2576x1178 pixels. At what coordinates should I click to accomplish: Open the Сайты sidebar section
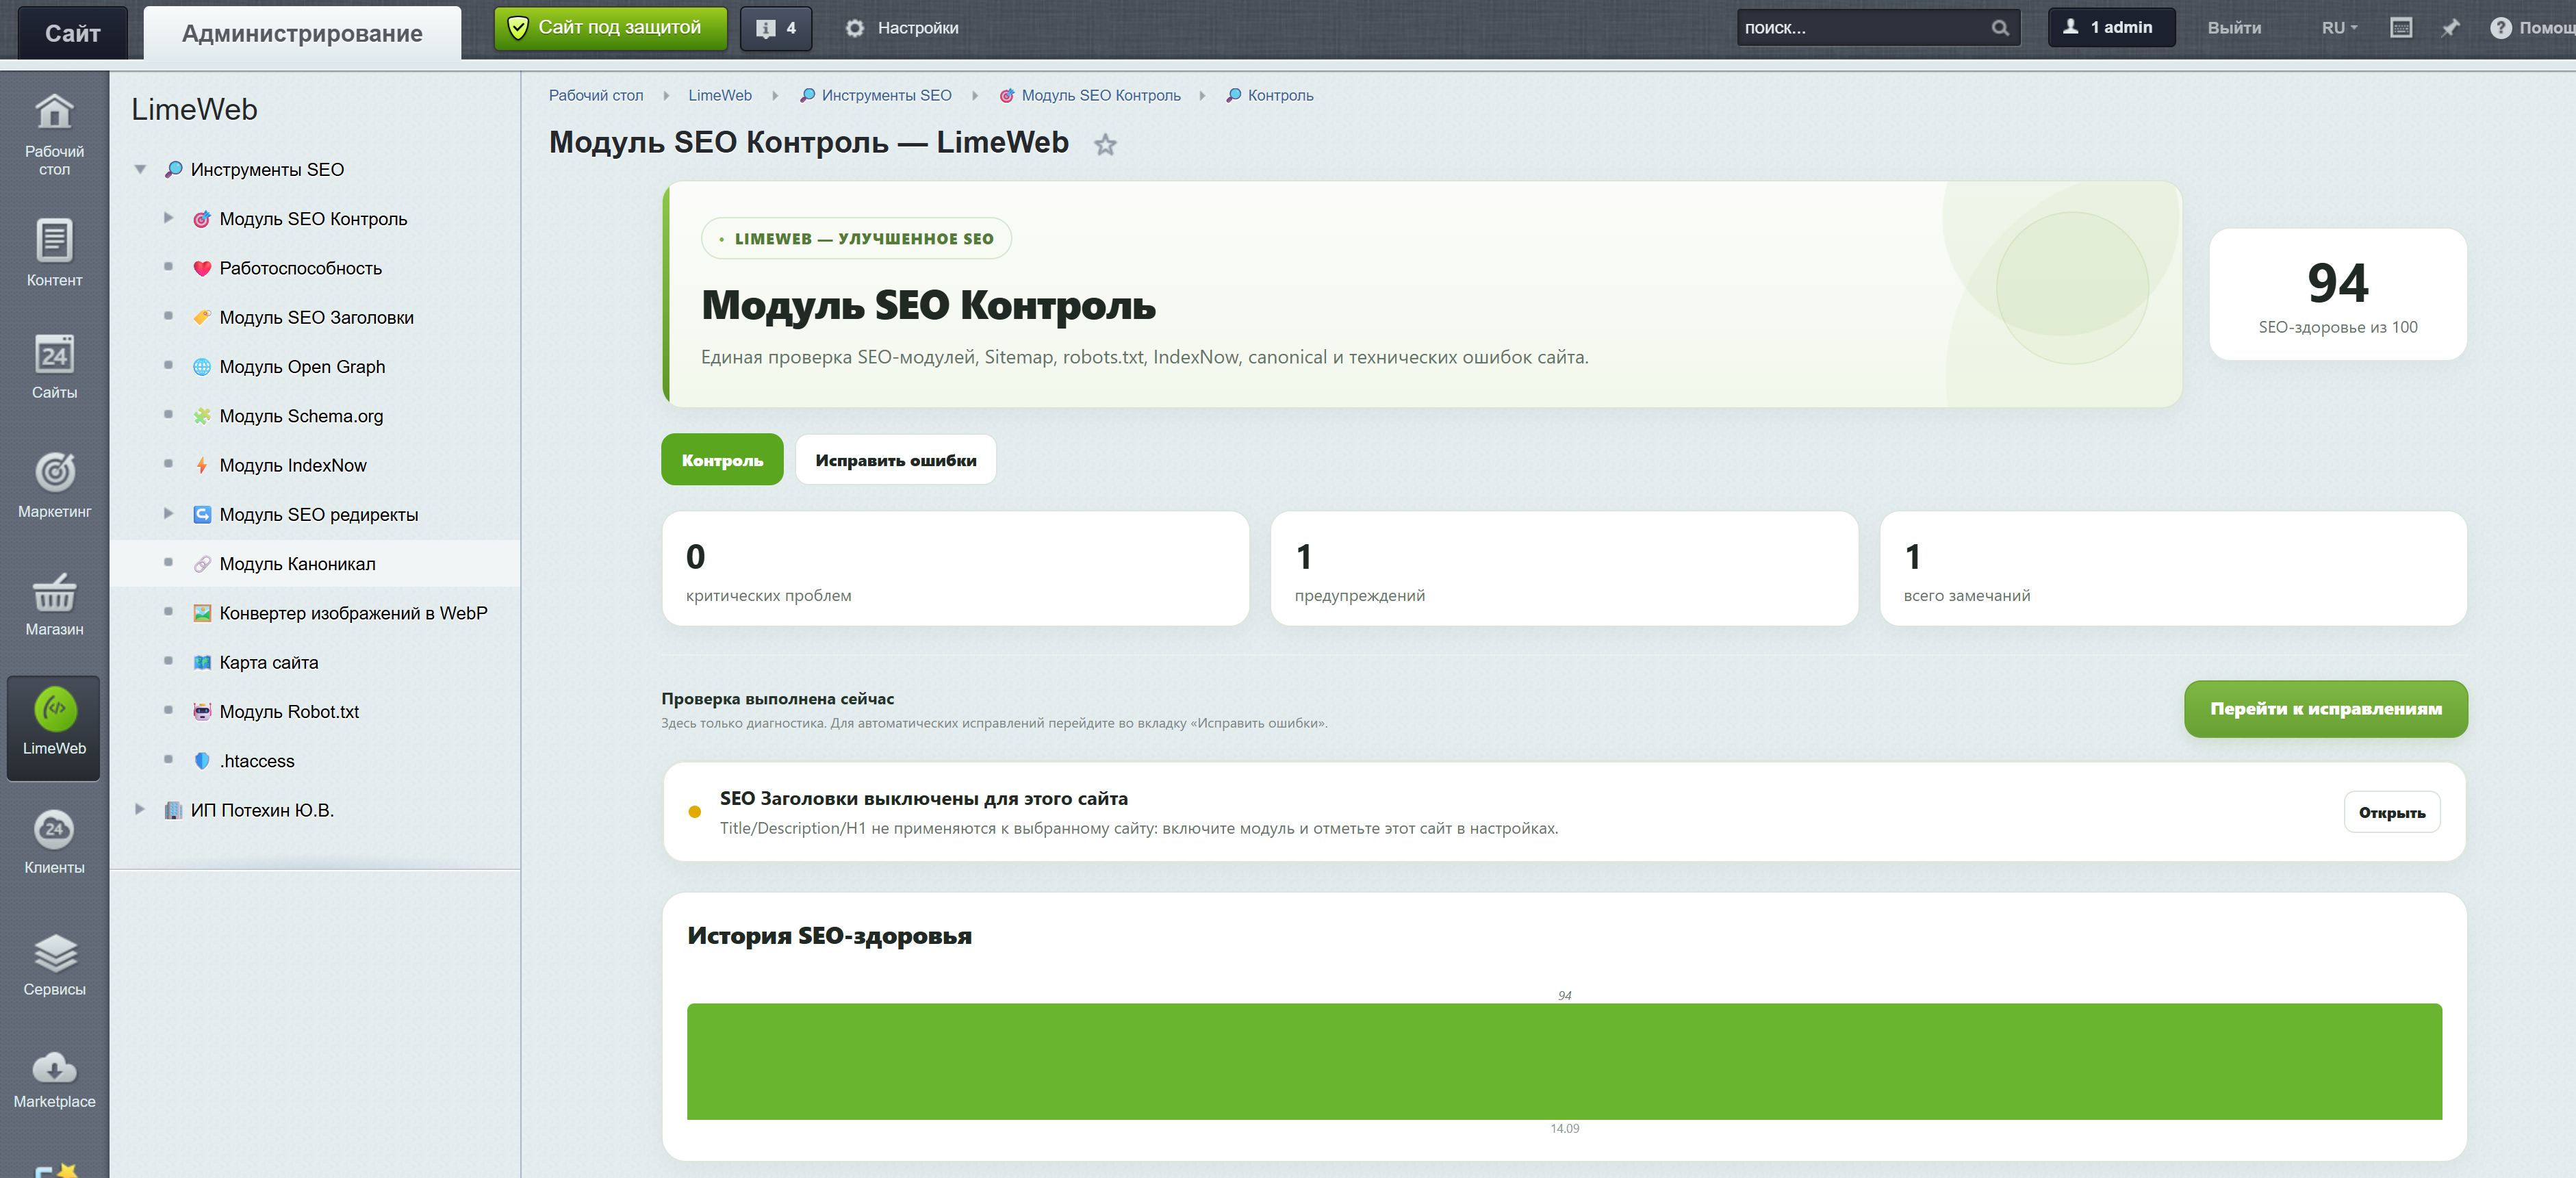coord(54,366)
